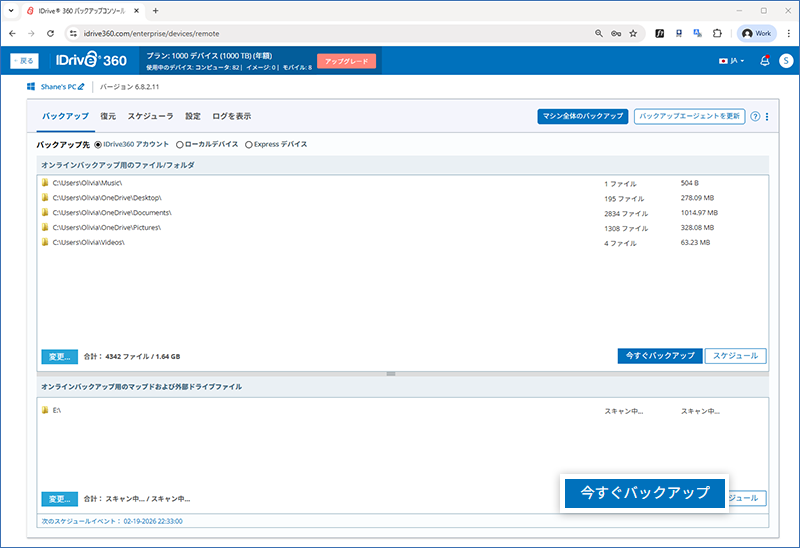Choose the Express デバイス radio option
Image resolution: width=800 pixels, height=548 pixels.
click(x=249, y=144)
